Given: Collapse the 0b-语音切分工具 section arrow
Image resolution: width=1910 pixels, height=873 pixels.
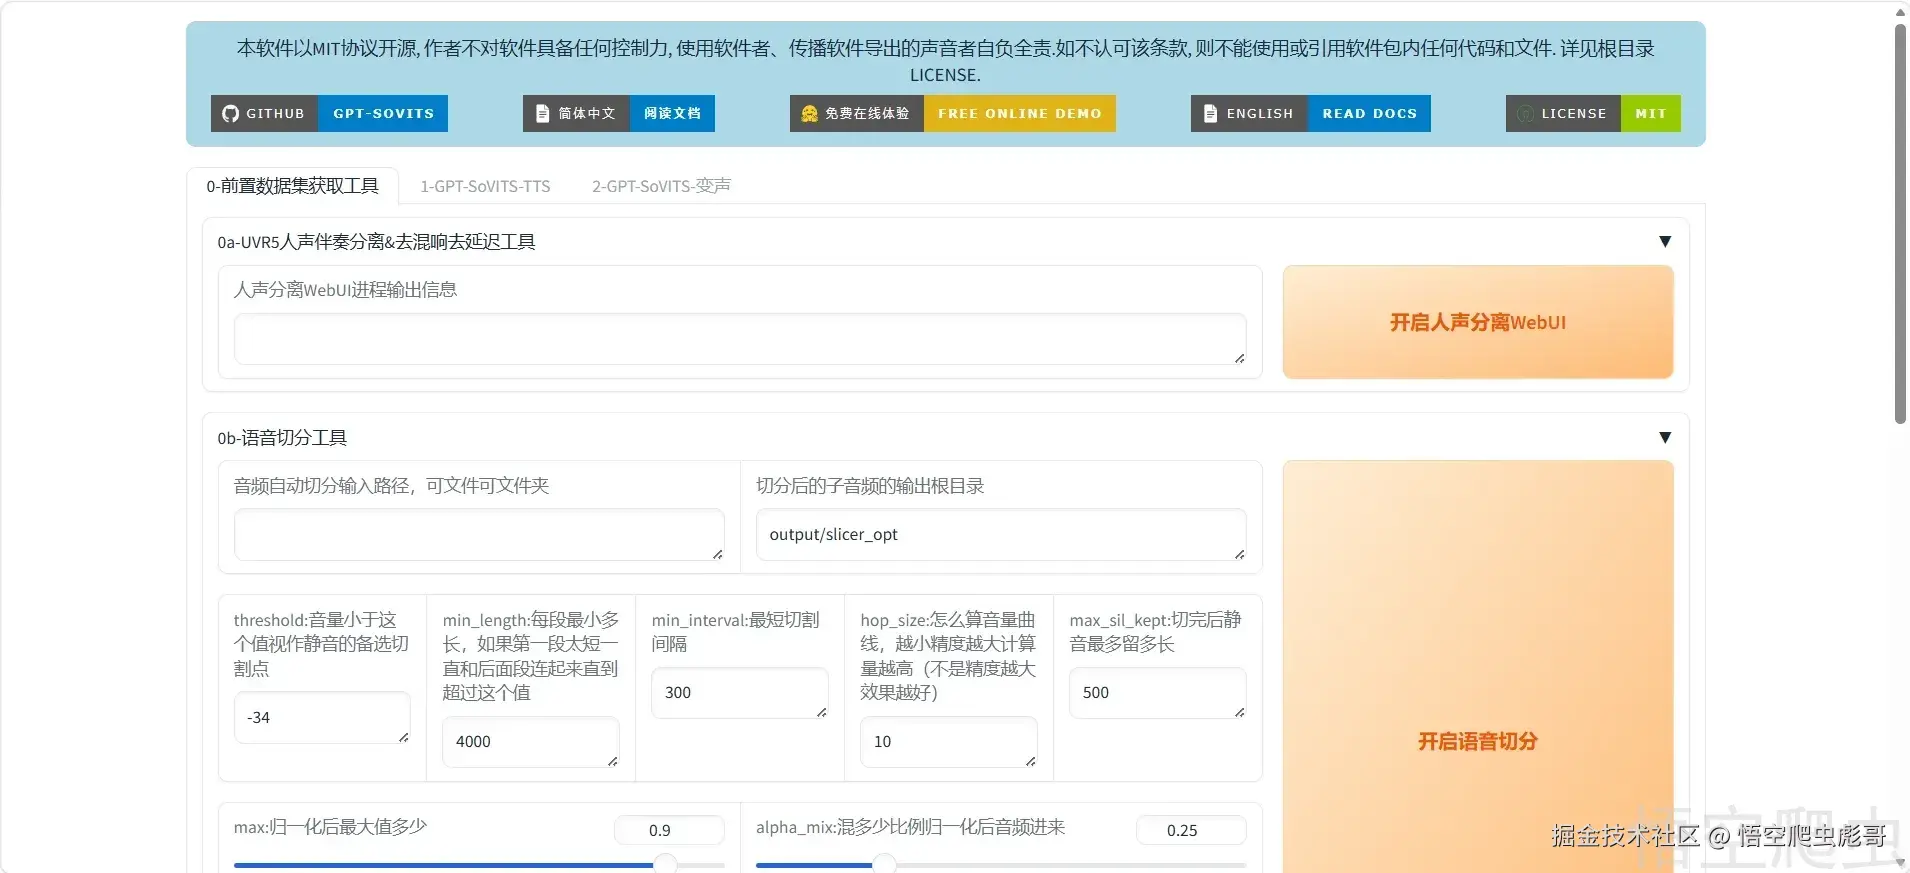Looking at the screenshot, I should tap(1665, 438).
